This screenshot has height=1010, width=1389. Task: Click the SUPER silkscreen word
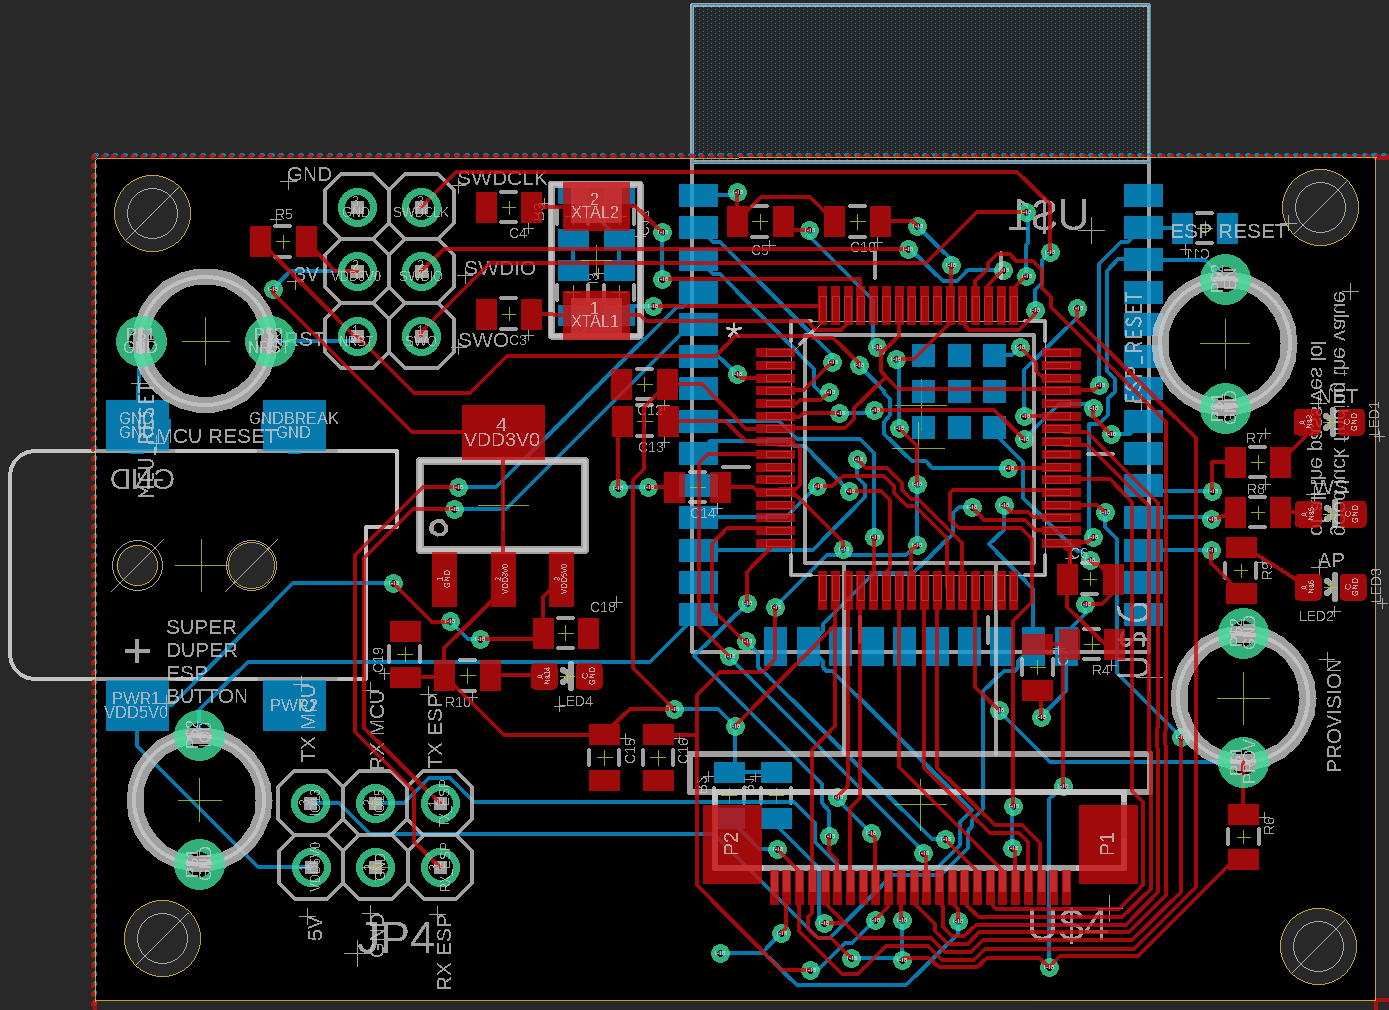pyautogui.click(x=201, y=627)
